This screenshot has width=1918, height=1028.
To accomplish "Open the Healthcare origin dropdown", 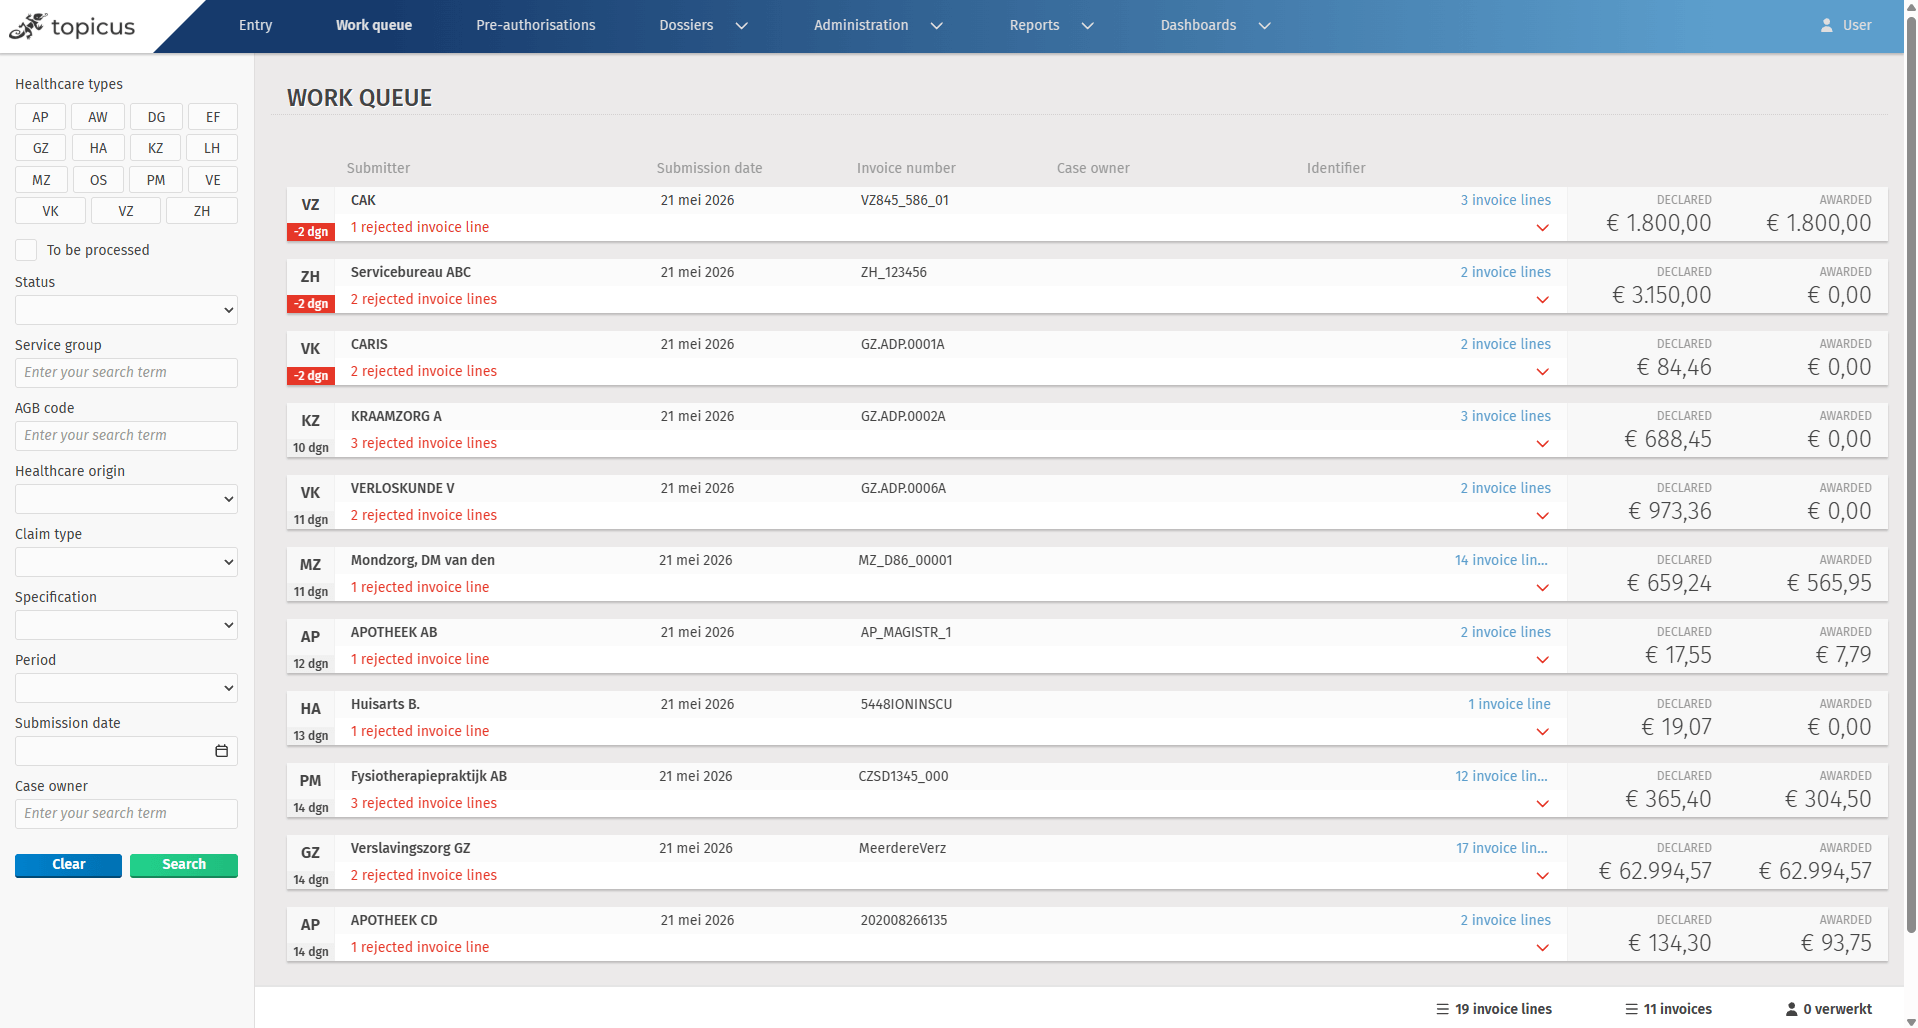I will tap(126, 499).
